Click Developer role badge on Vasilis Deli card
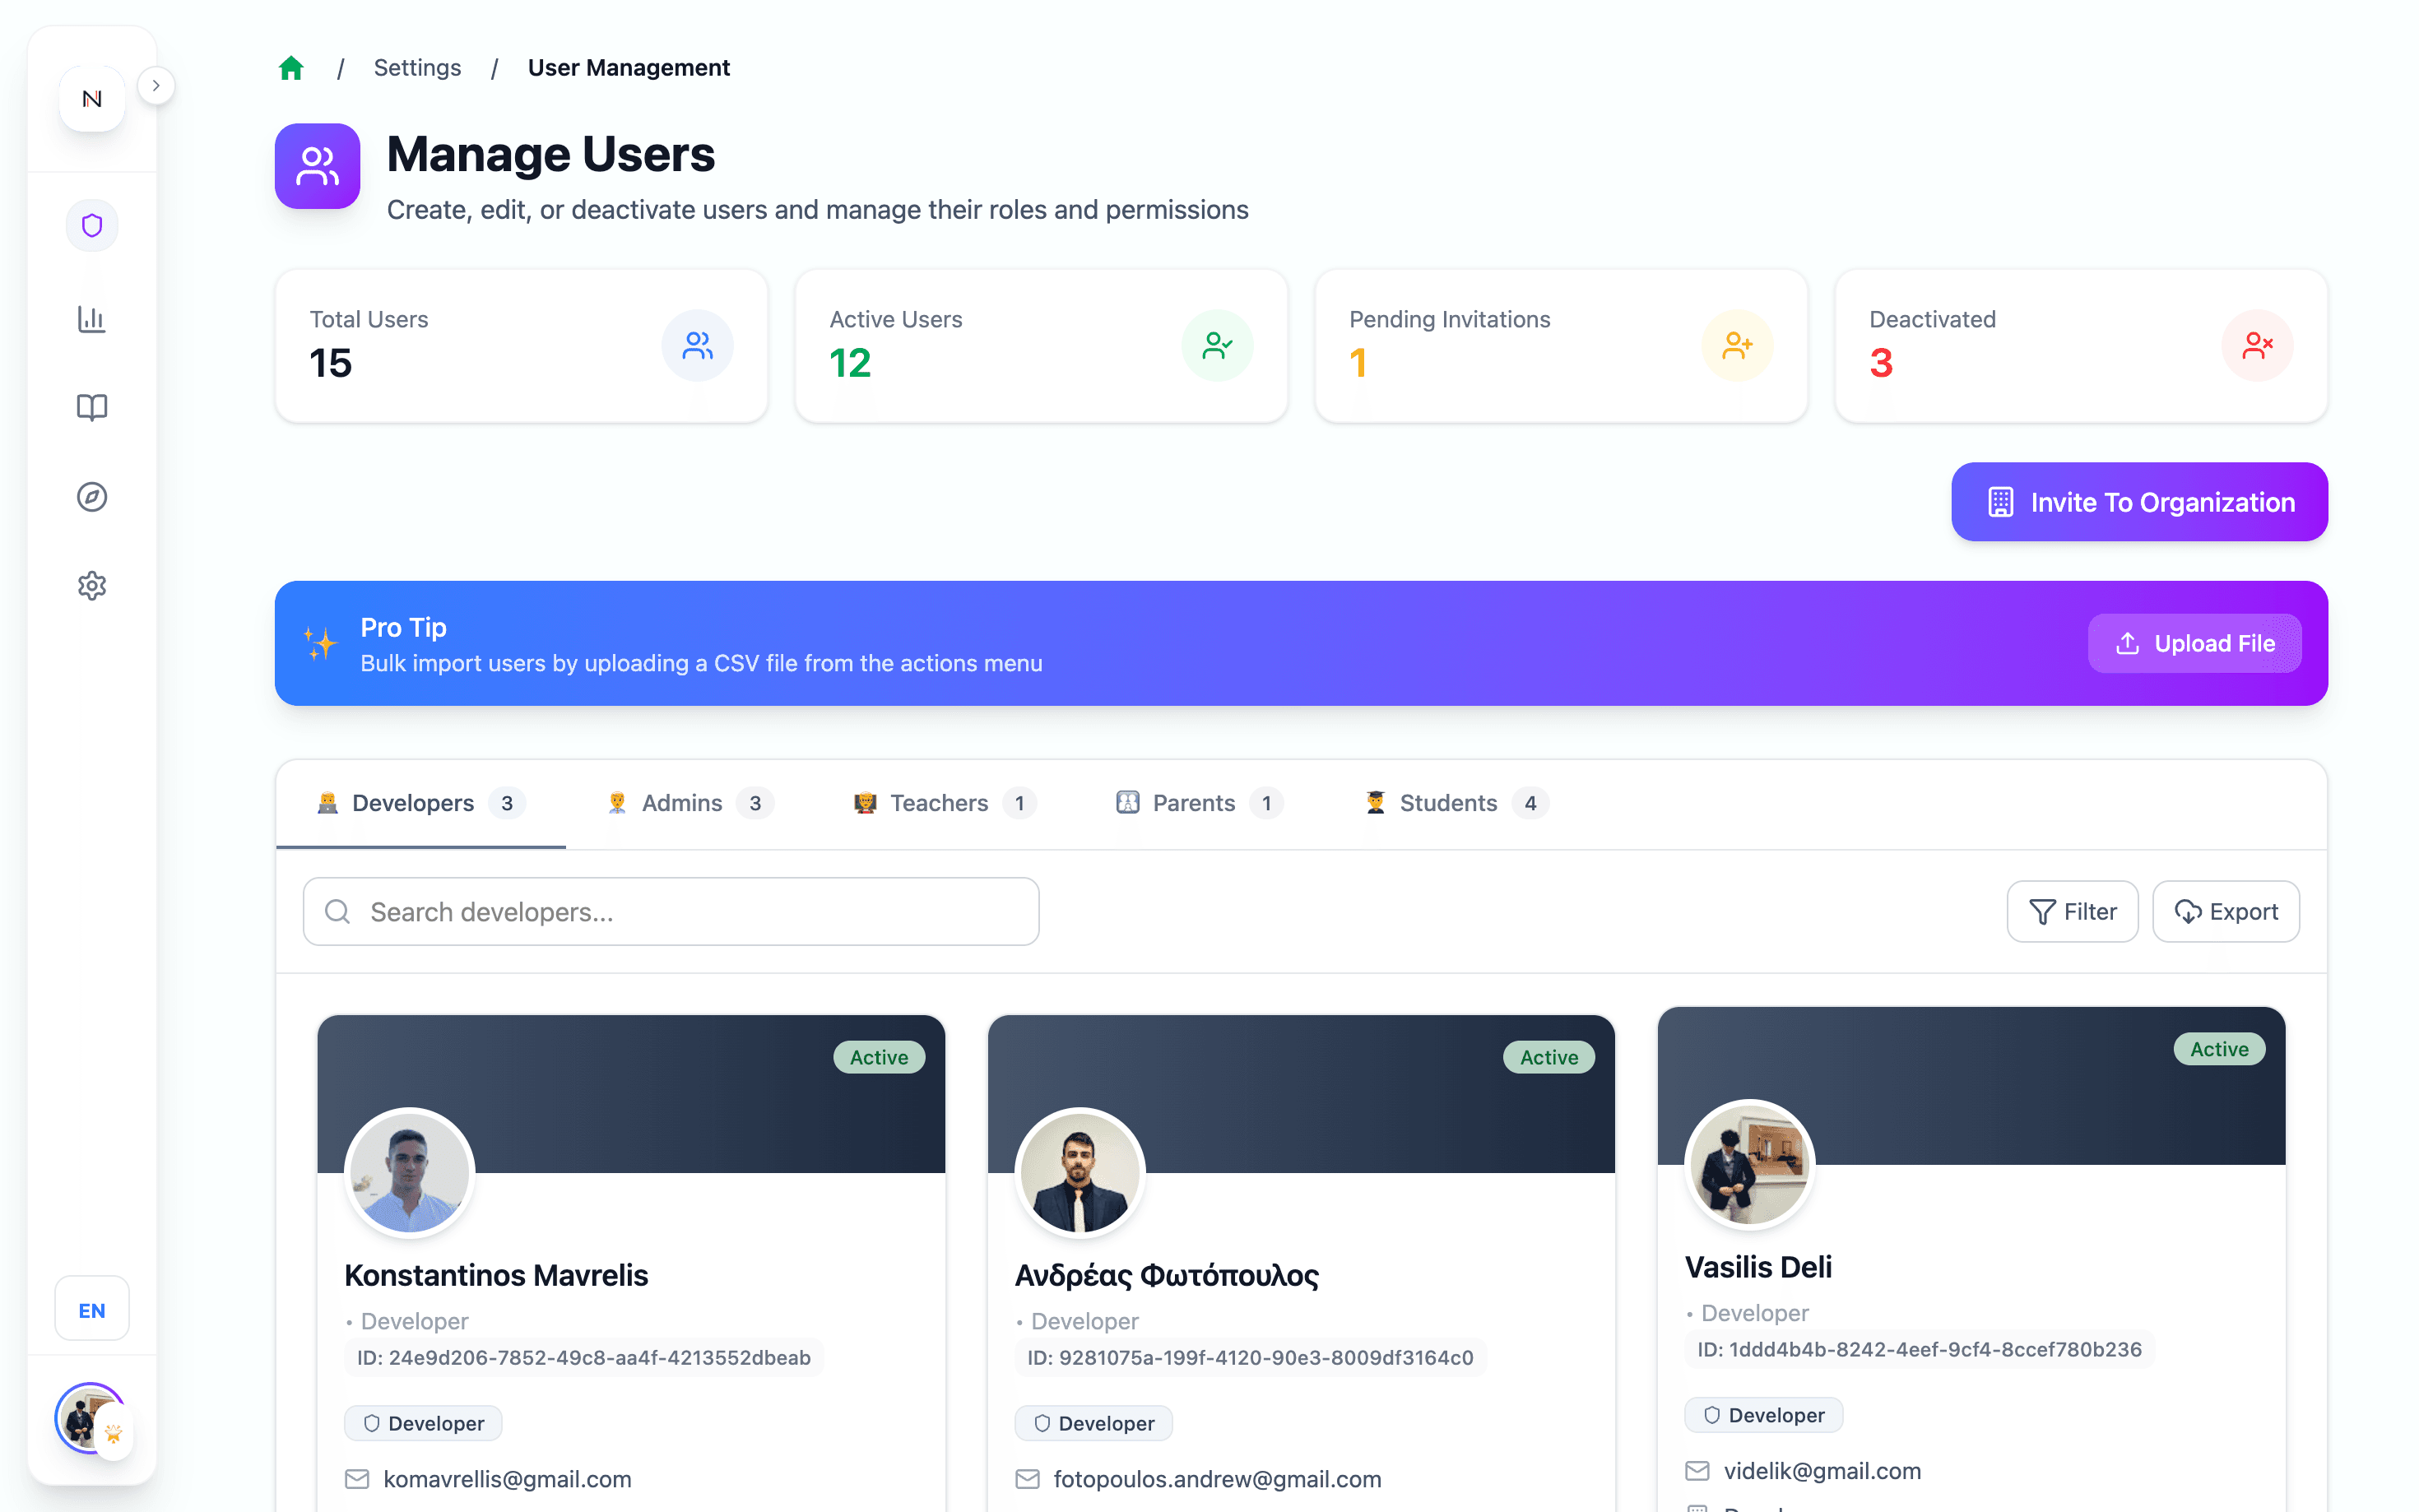Image resolution: width=2419 pixels, height=1512 pixels. pyautogui.click(x=1764, y=1415)
